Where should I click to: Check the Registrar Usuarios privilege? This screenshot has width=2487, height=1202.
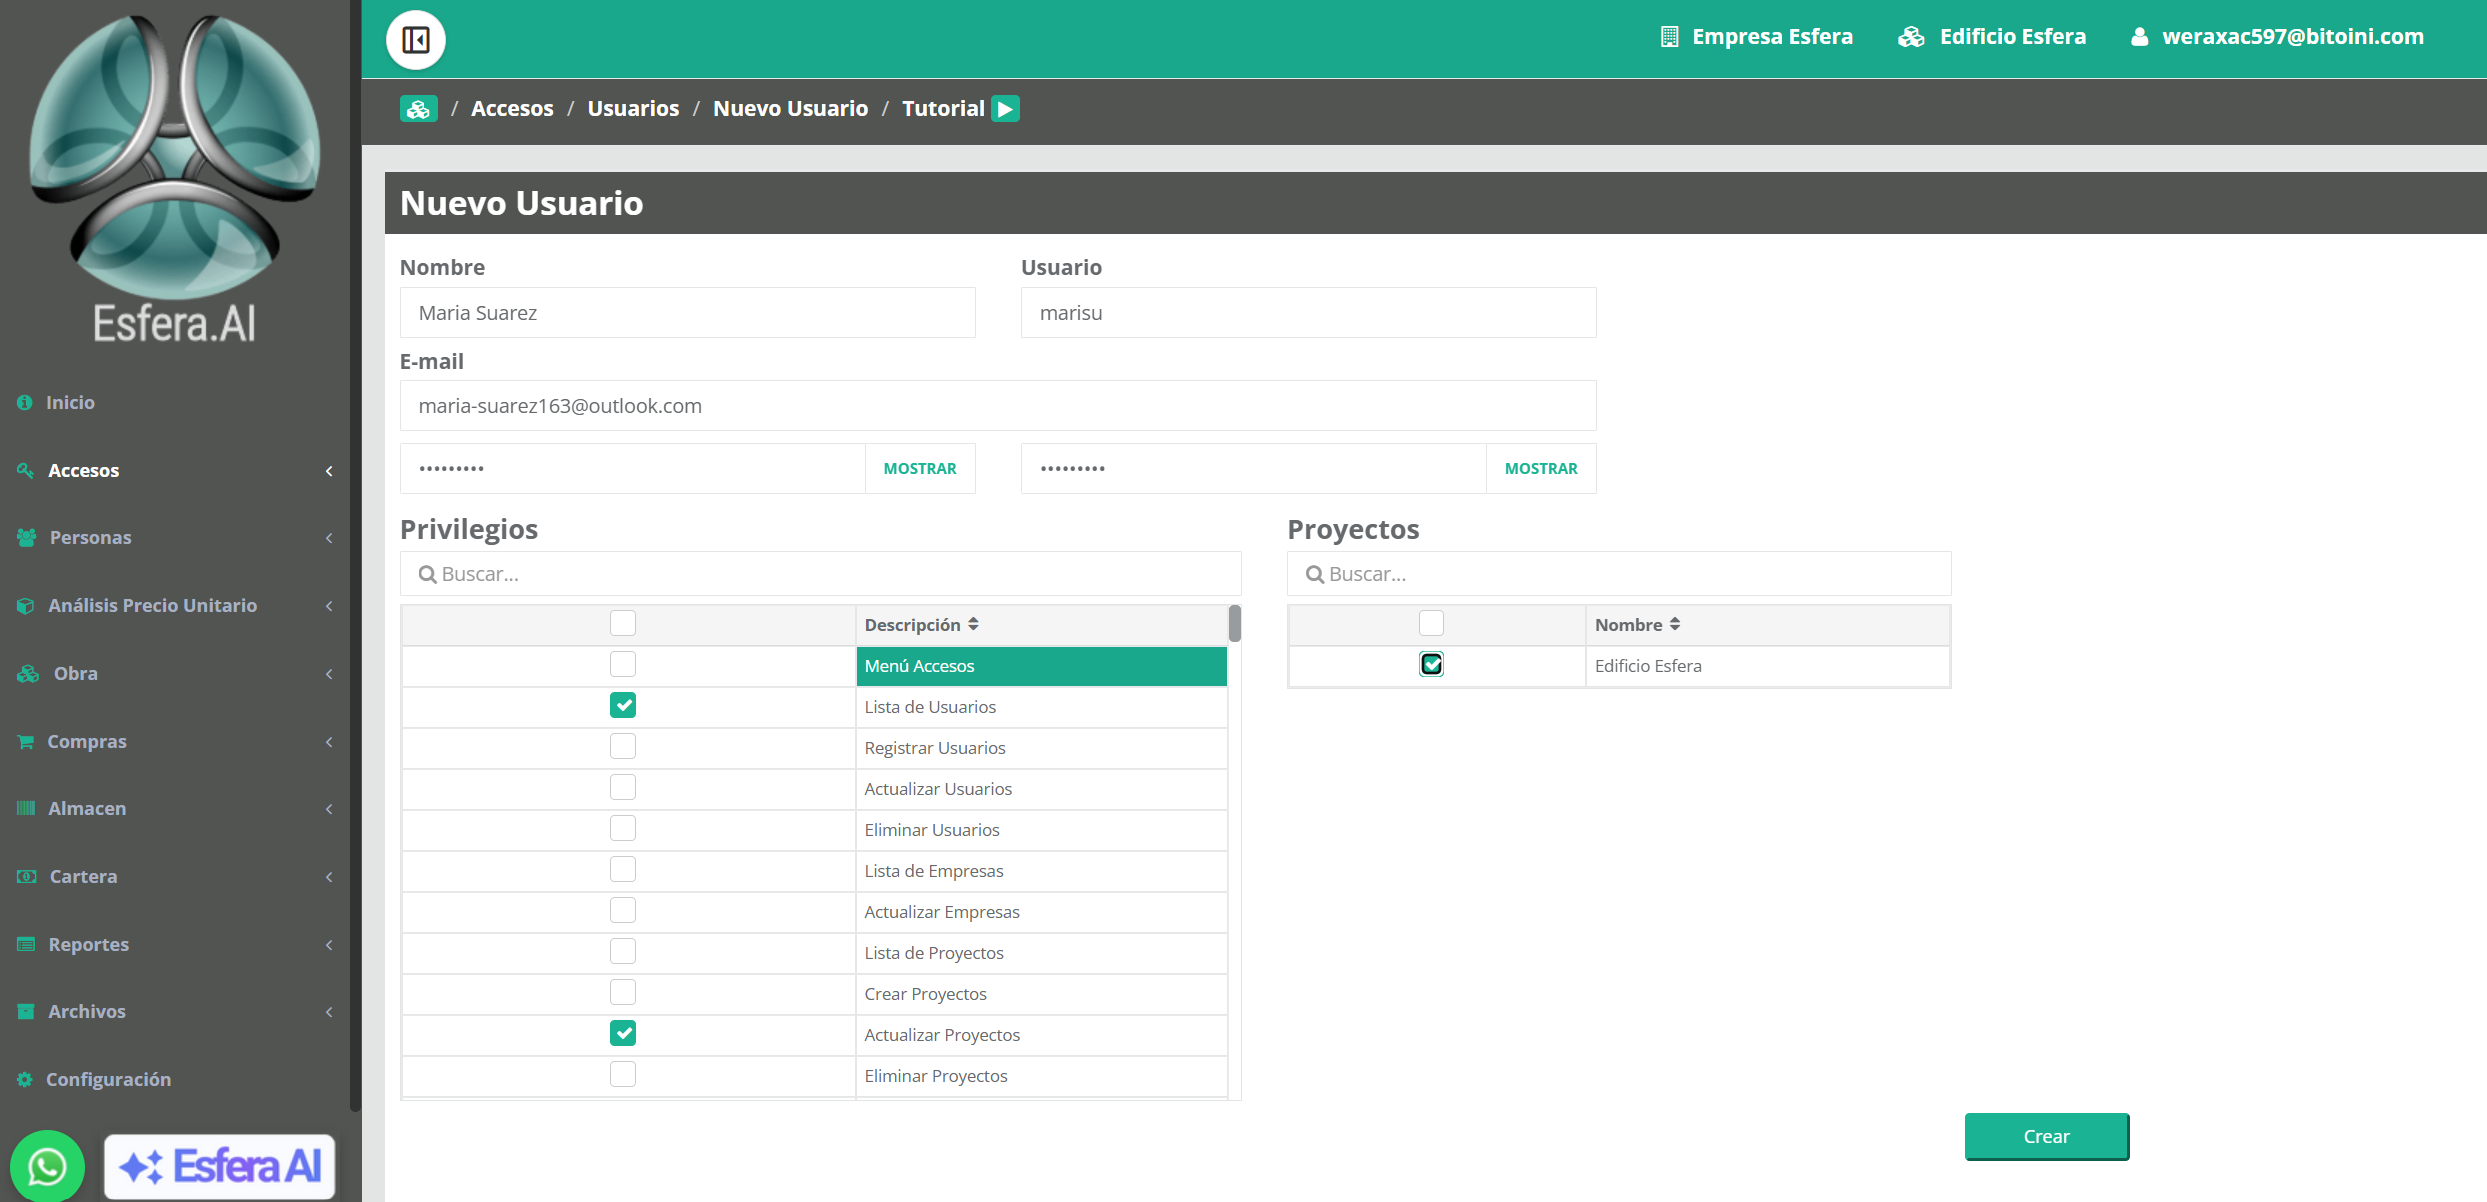(x=623, y=746)
